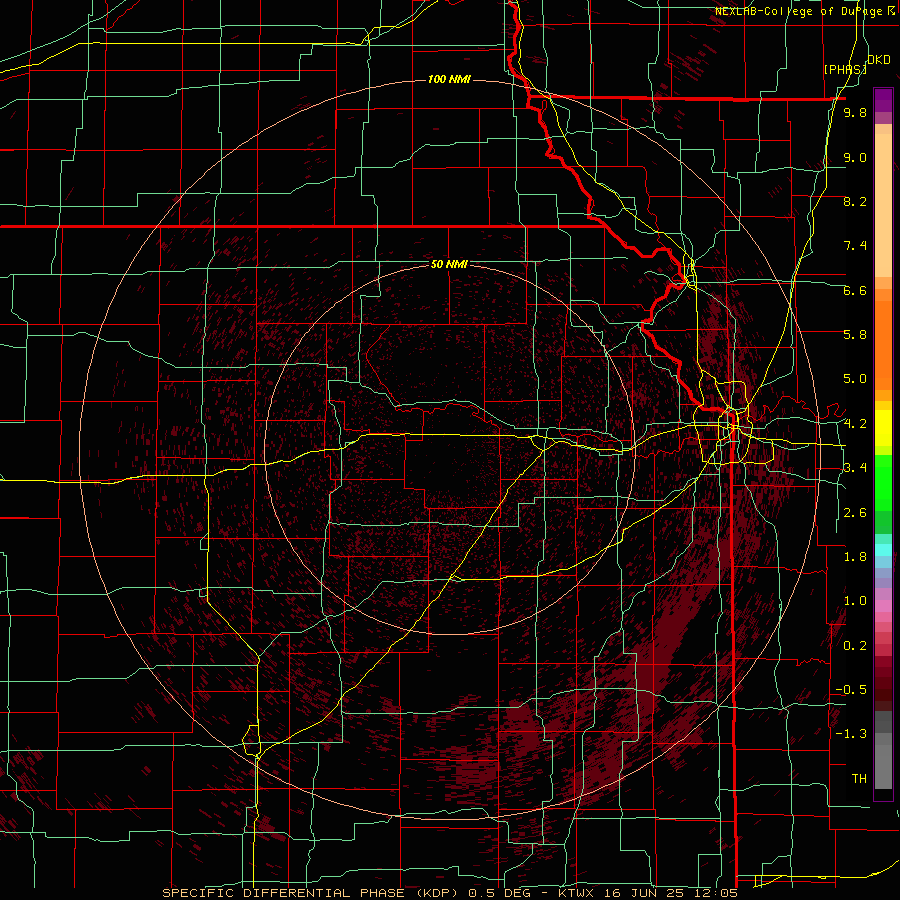
Task: Click the 0.5 DEG elevation text
Action: (500, 893)
